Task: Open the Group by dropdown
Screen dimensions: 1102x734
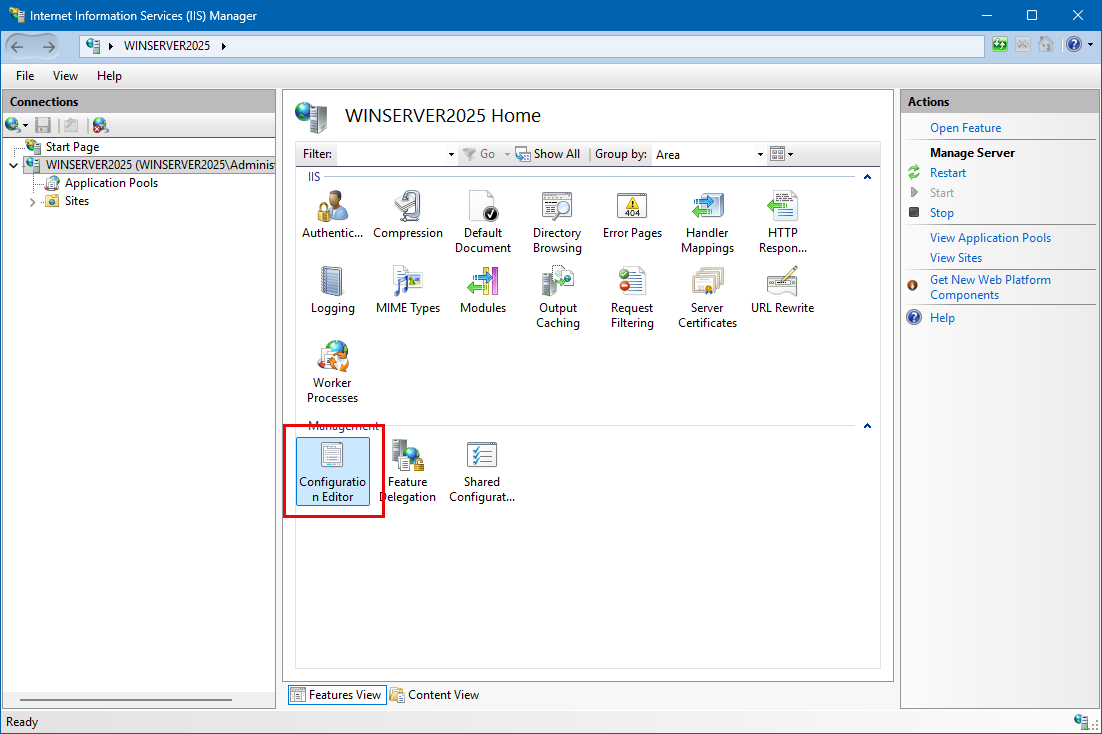Action: point(759,154)
